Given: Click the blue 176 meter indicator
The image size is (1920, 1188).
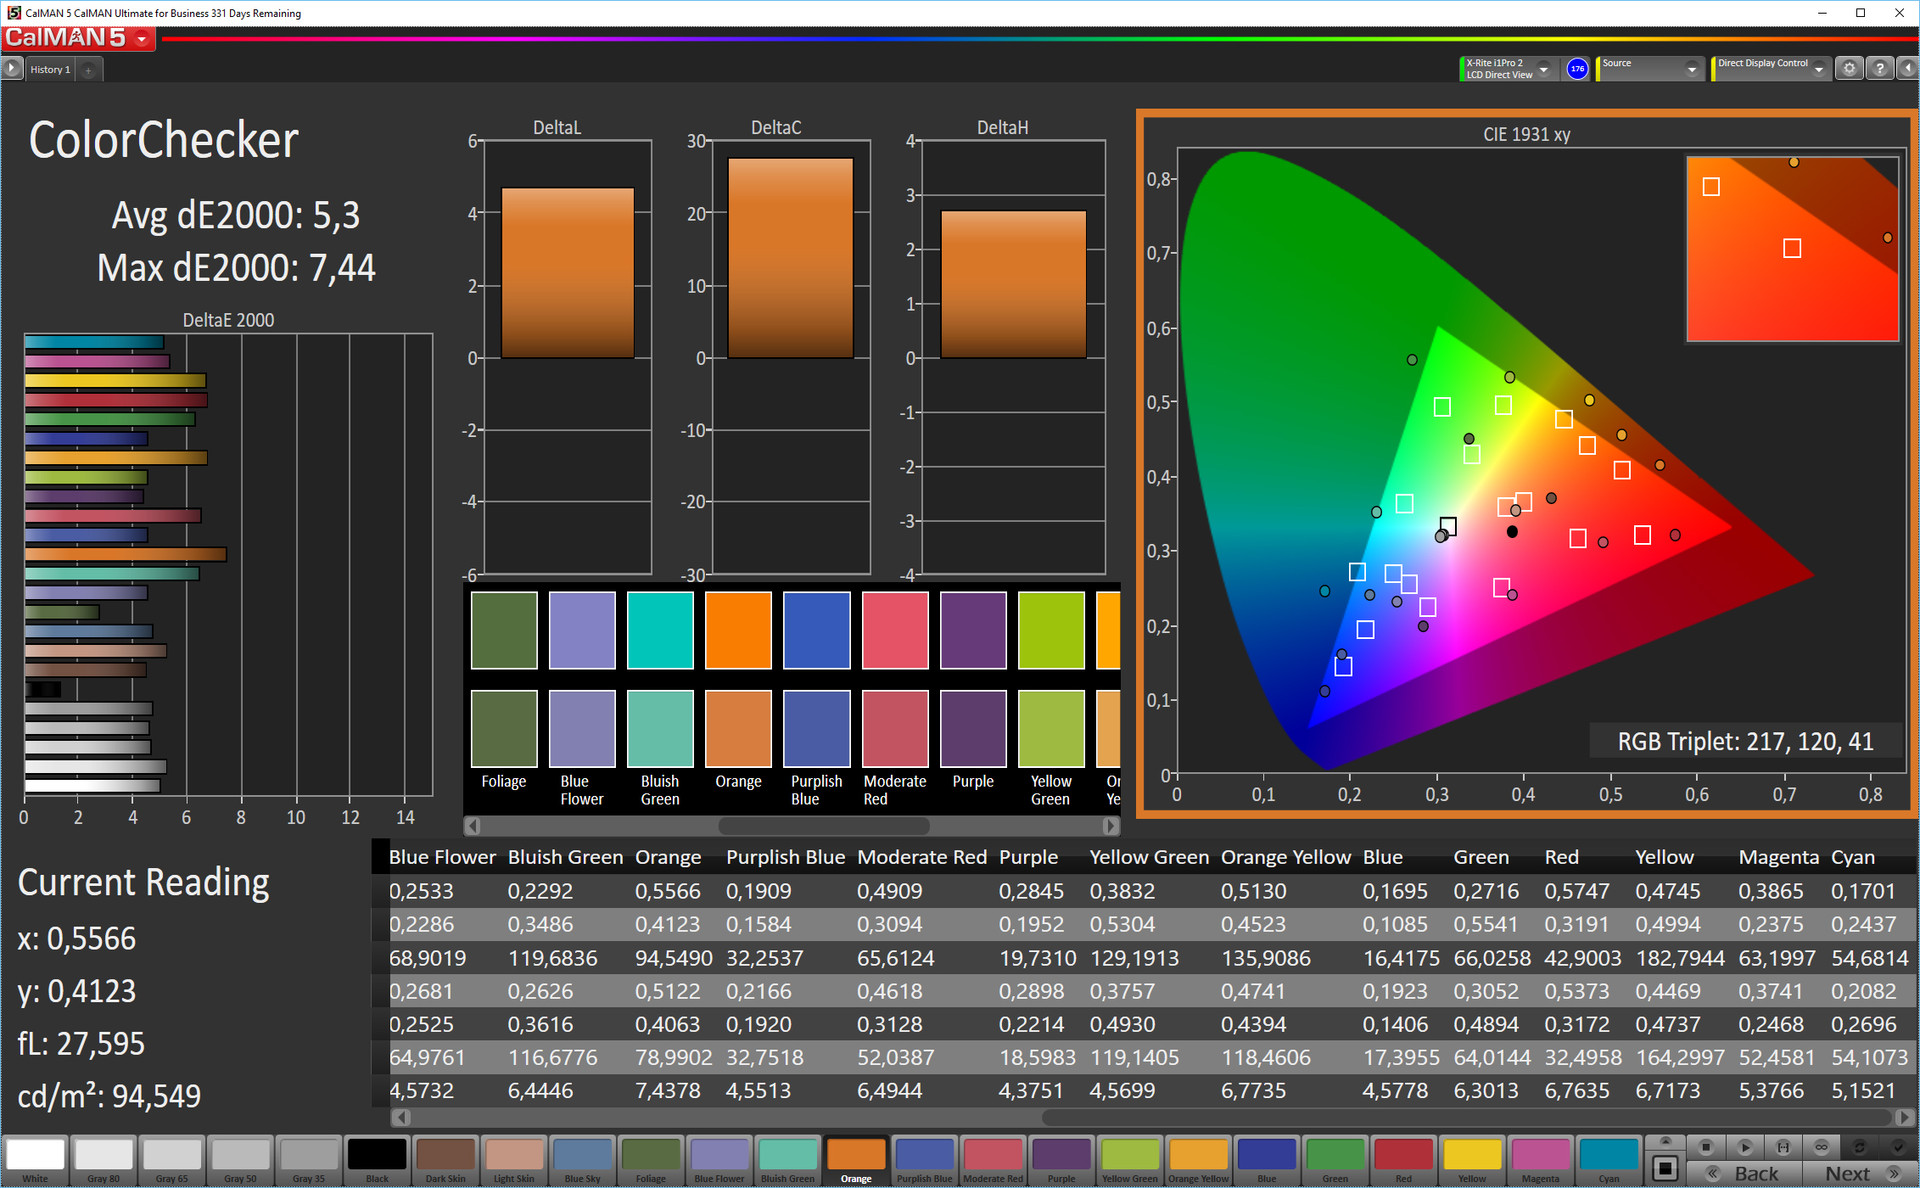Looking at the screenshot, I should [x=1577, y=69].
